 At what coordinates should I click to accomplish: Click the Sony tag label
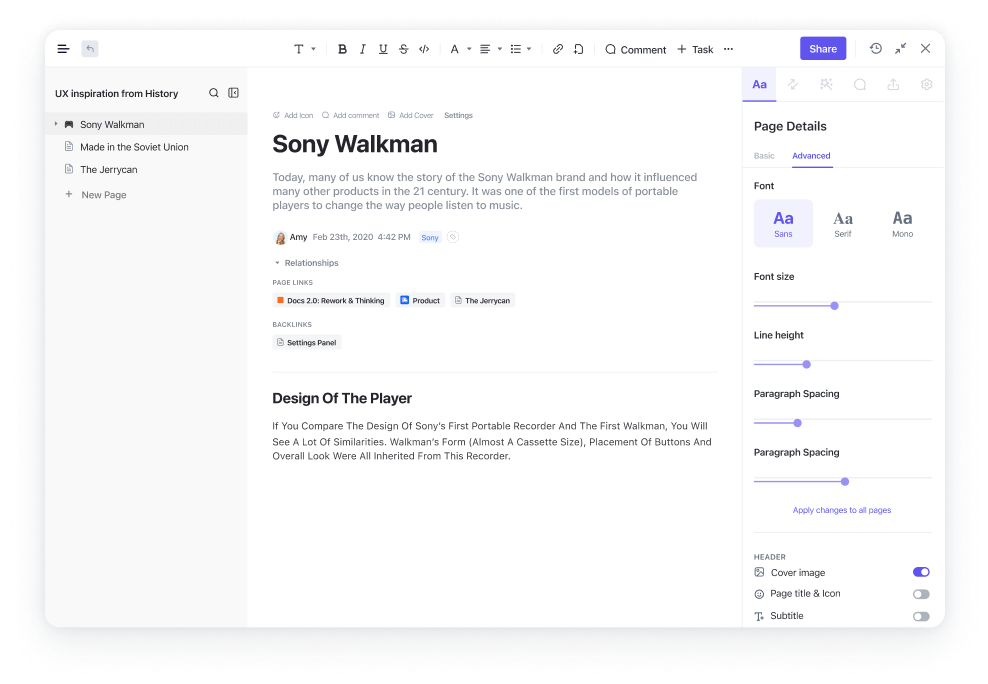click(x=430, y=237)
